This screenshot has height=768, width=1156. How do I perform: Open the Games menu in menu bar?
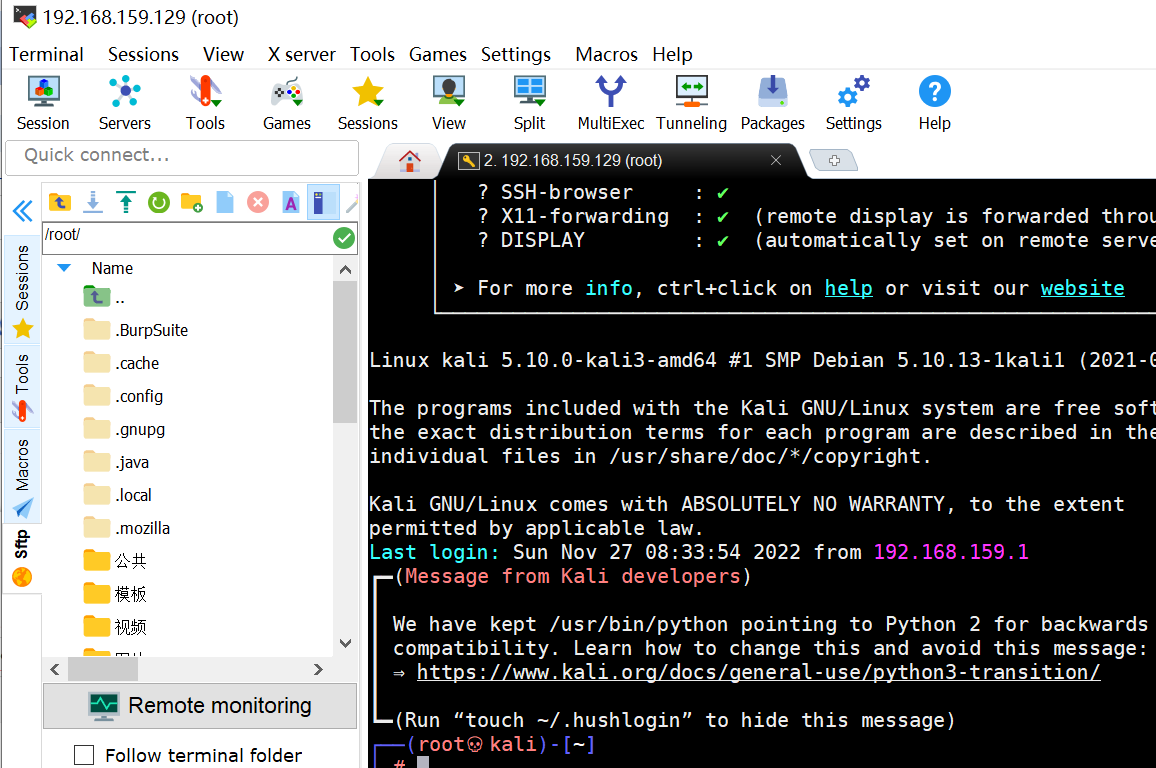click(438, 55)
